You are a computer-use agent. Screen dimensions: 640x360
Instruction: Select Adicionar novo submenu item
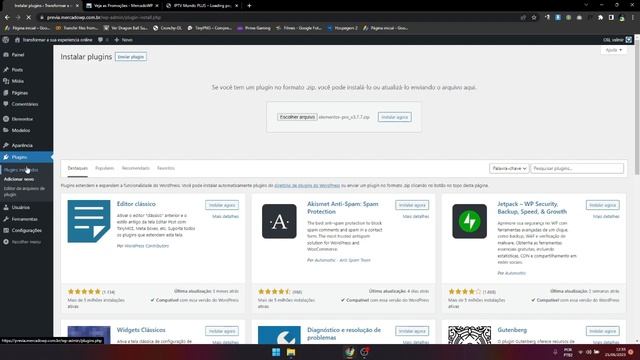click(19, 179)
